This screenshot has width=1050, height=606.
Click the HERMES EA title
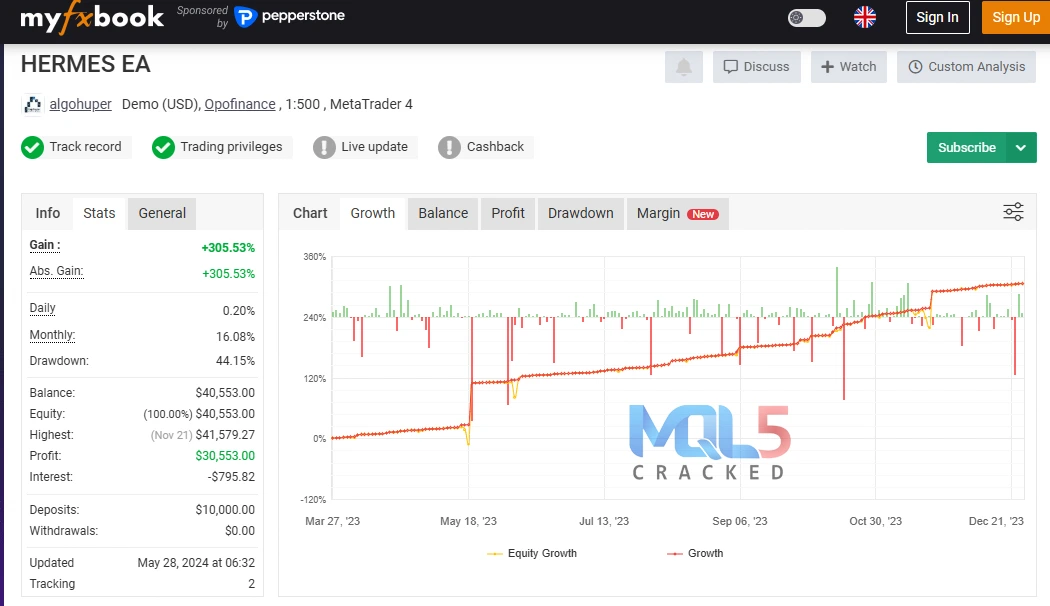pyautogui.click(x=86, y=64)
